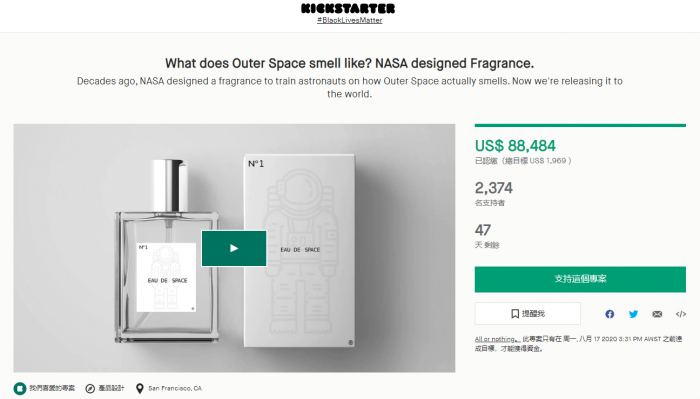This screenshot has height=399, width=700.
Task: Click the US$ 88,484 pledged amount
Action: pos(515,146)
